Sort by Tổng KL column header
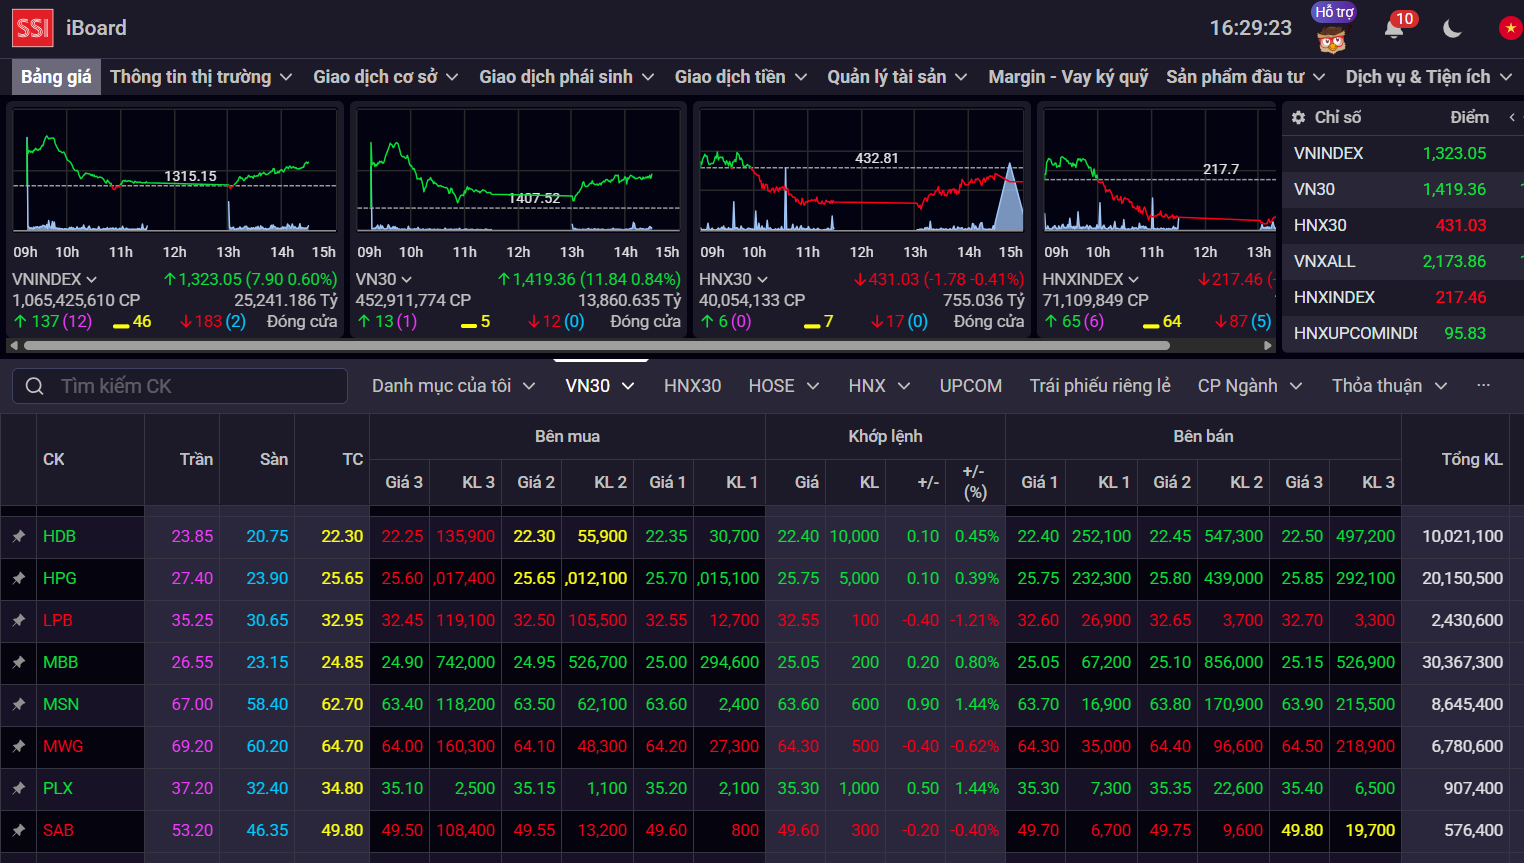Viewport: 1524px width, 863px height. pyautogui.click(x=1471, y=459)
